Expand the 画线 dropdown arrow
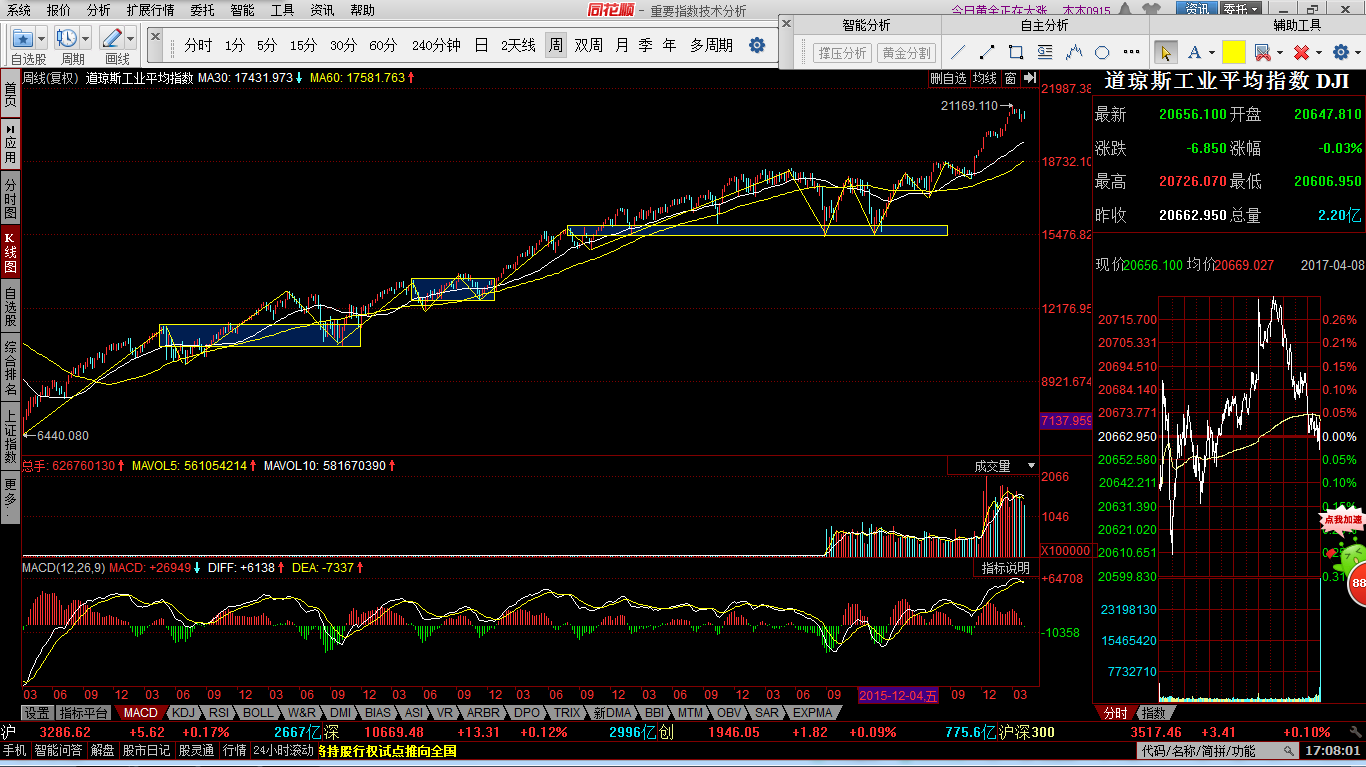The image size is (1366, 767). 131,38
